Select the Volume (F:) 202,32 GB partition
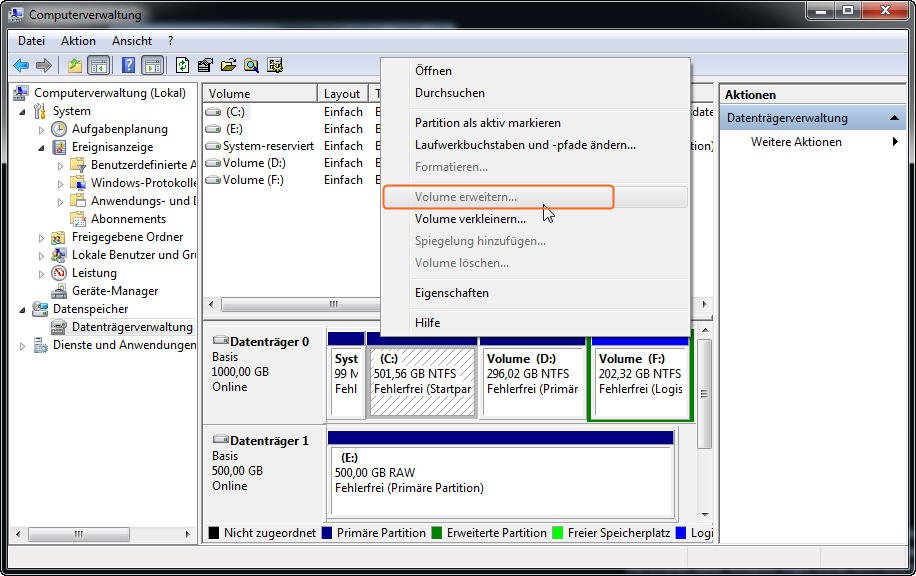The image size is (916, 576). click(x=640, y=382)
